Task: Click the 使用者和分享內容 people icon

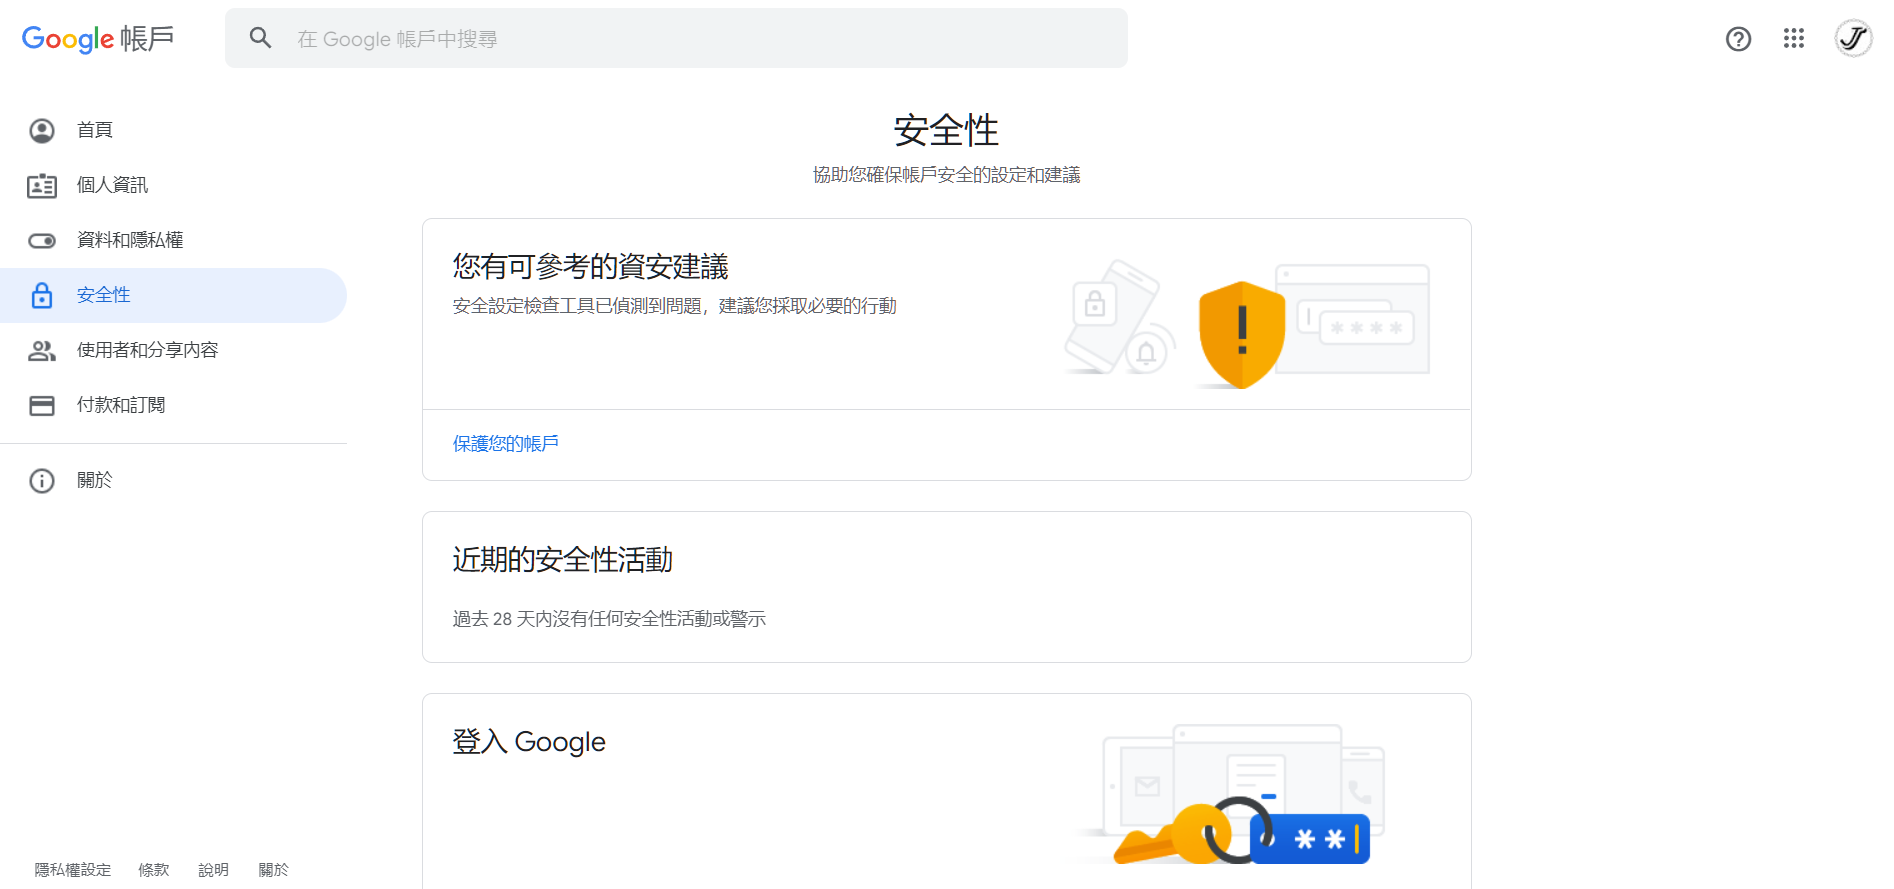Action: tap(42, 350)
